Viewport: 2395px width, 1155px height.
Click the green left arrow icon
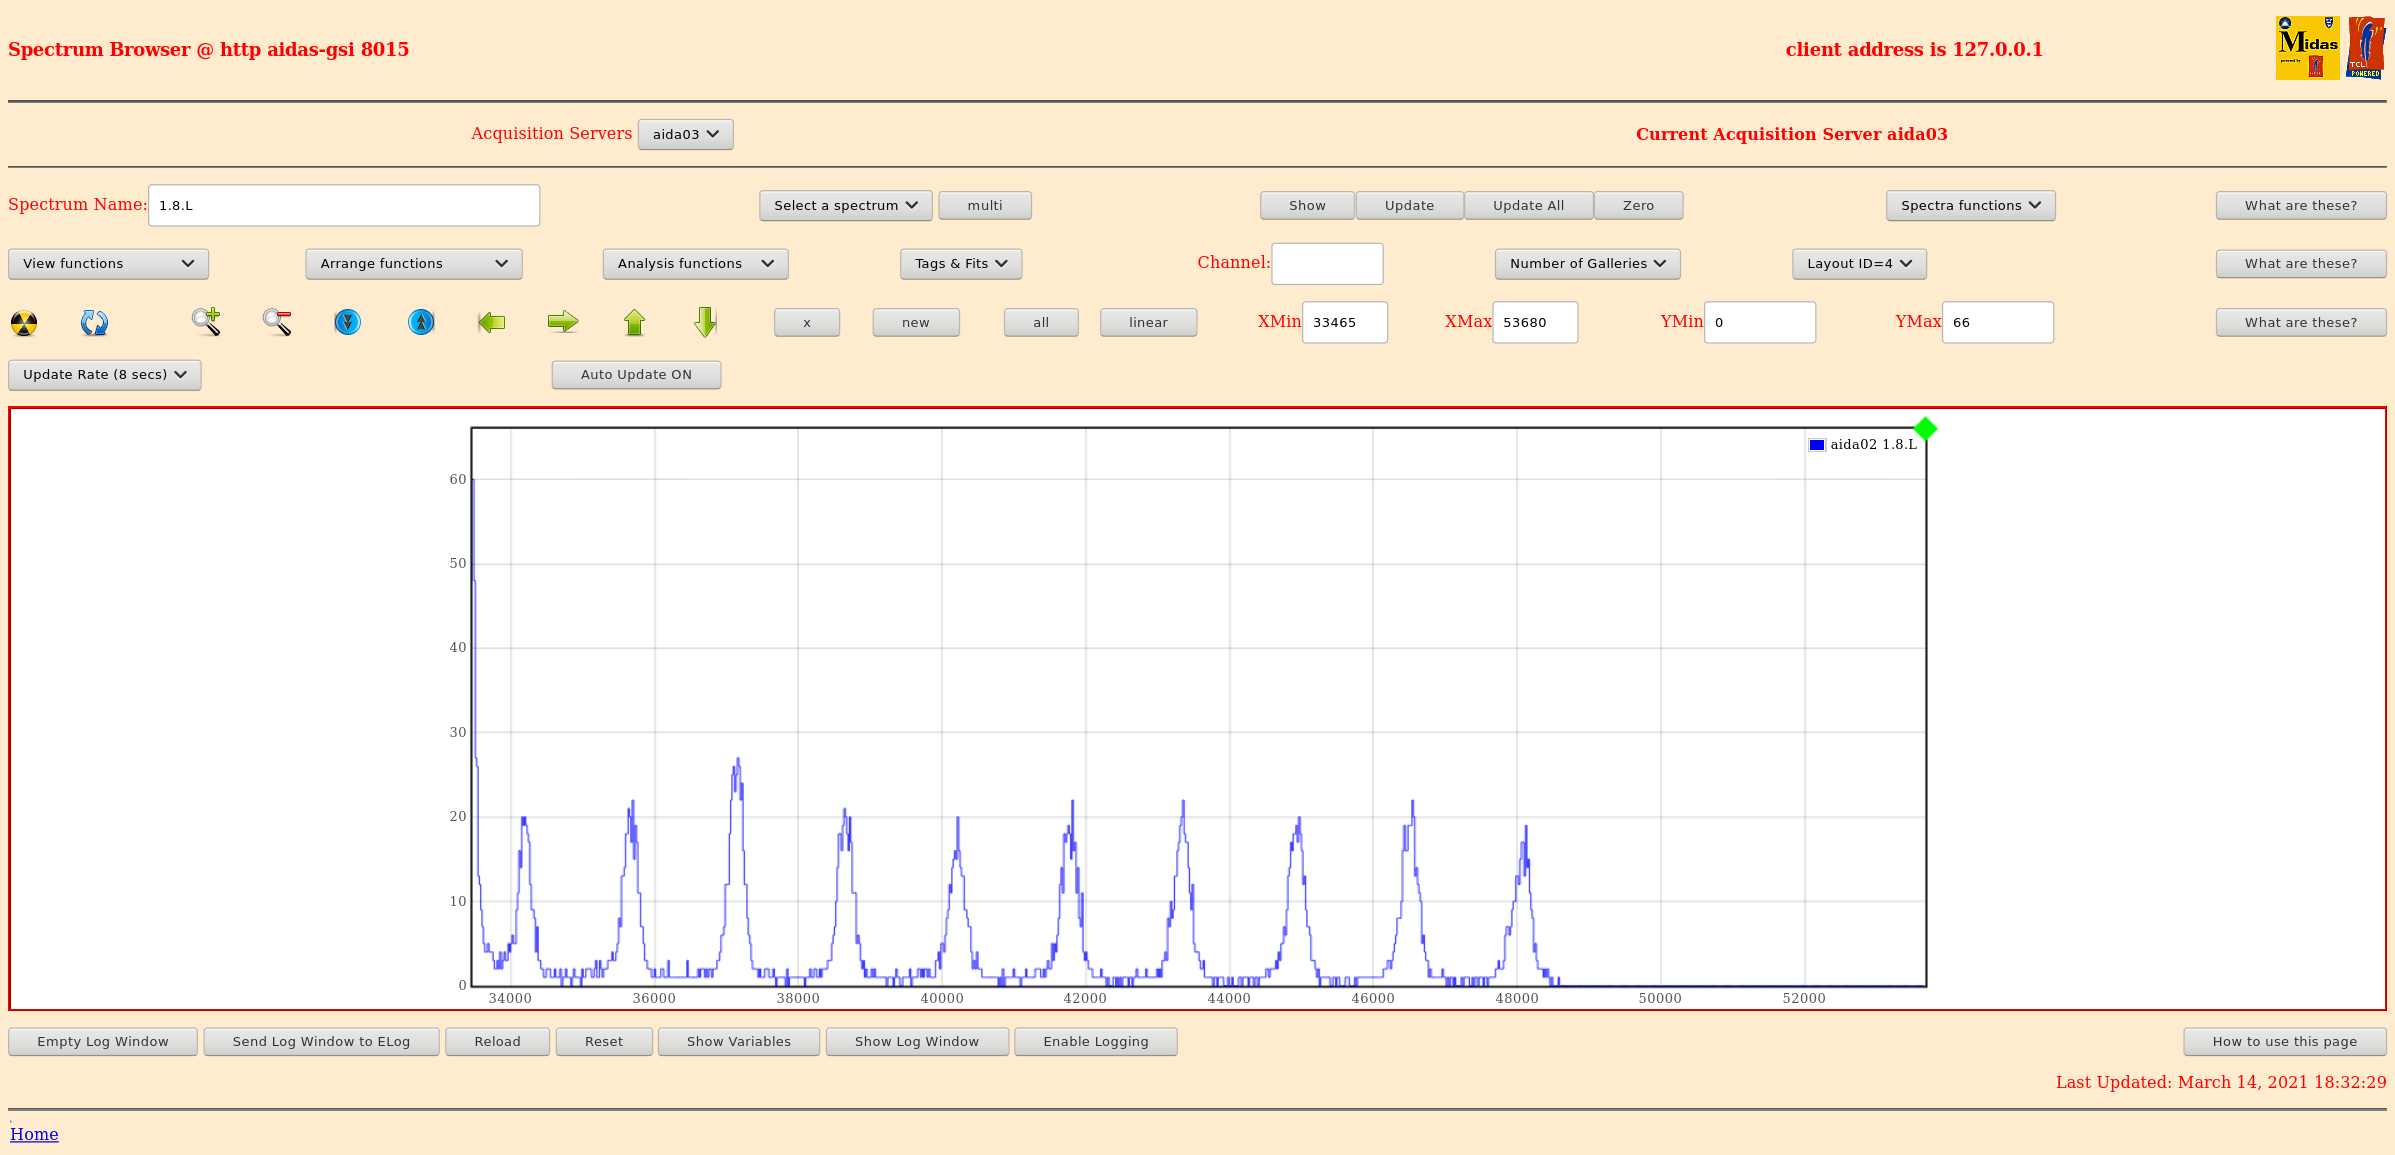(492, 322)
